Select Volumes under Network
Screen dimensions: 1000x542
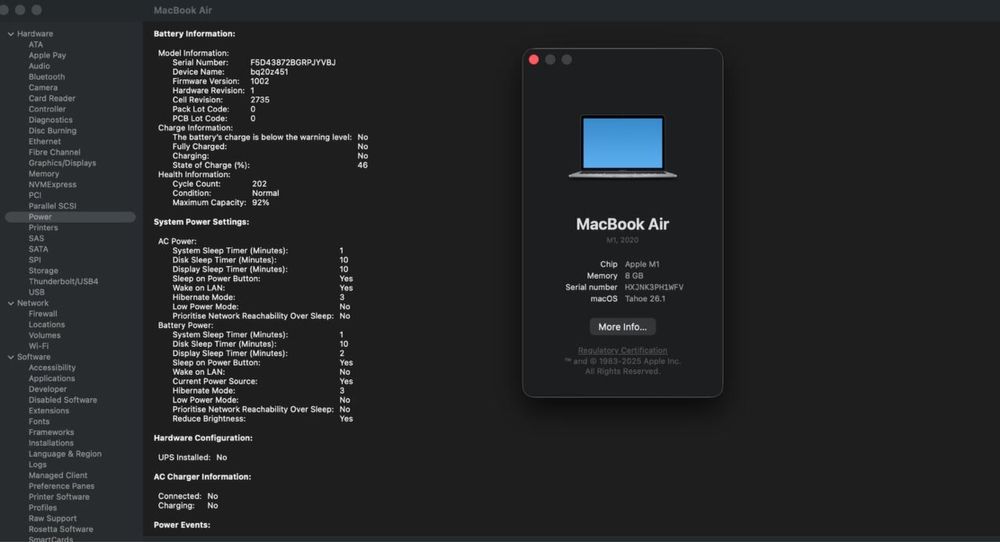[x=45, y=335]
